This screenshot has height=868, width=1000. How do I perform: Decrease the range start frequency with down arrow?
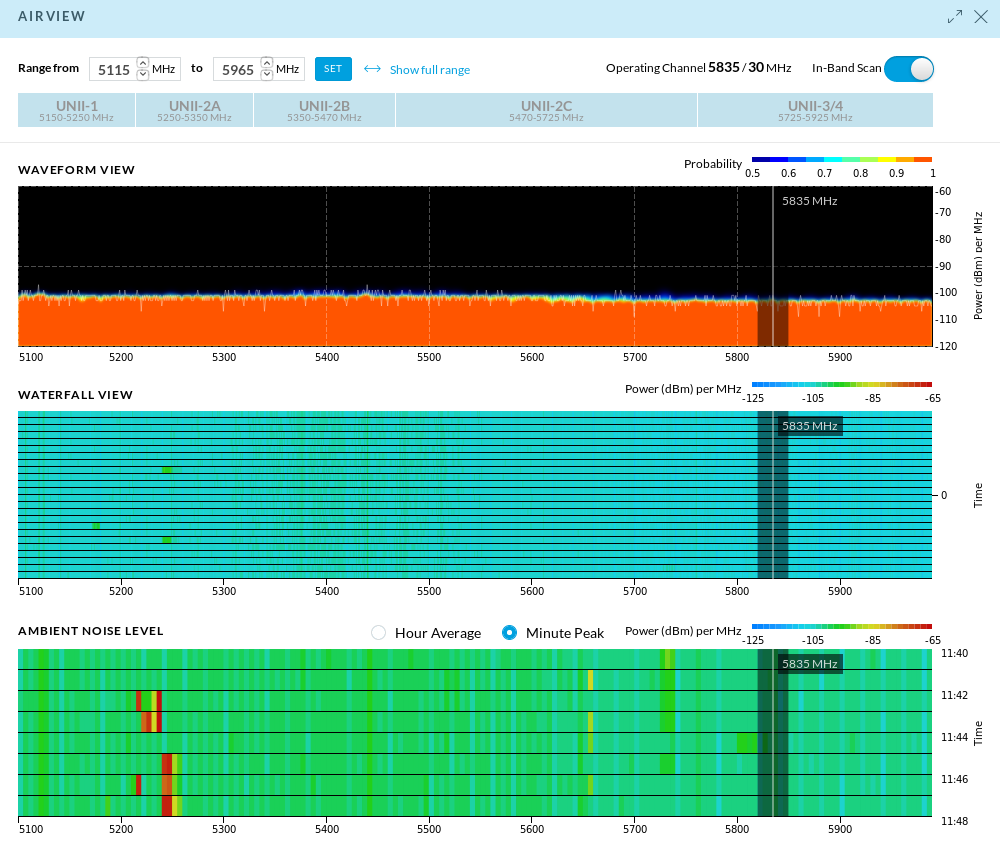tap(142, 75)
